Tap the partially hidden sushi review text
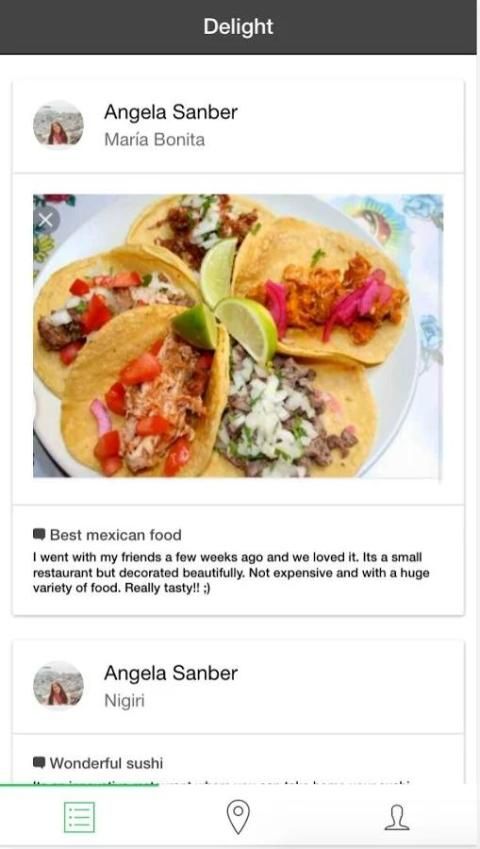 pyautogui.click(x=221, y=781)
